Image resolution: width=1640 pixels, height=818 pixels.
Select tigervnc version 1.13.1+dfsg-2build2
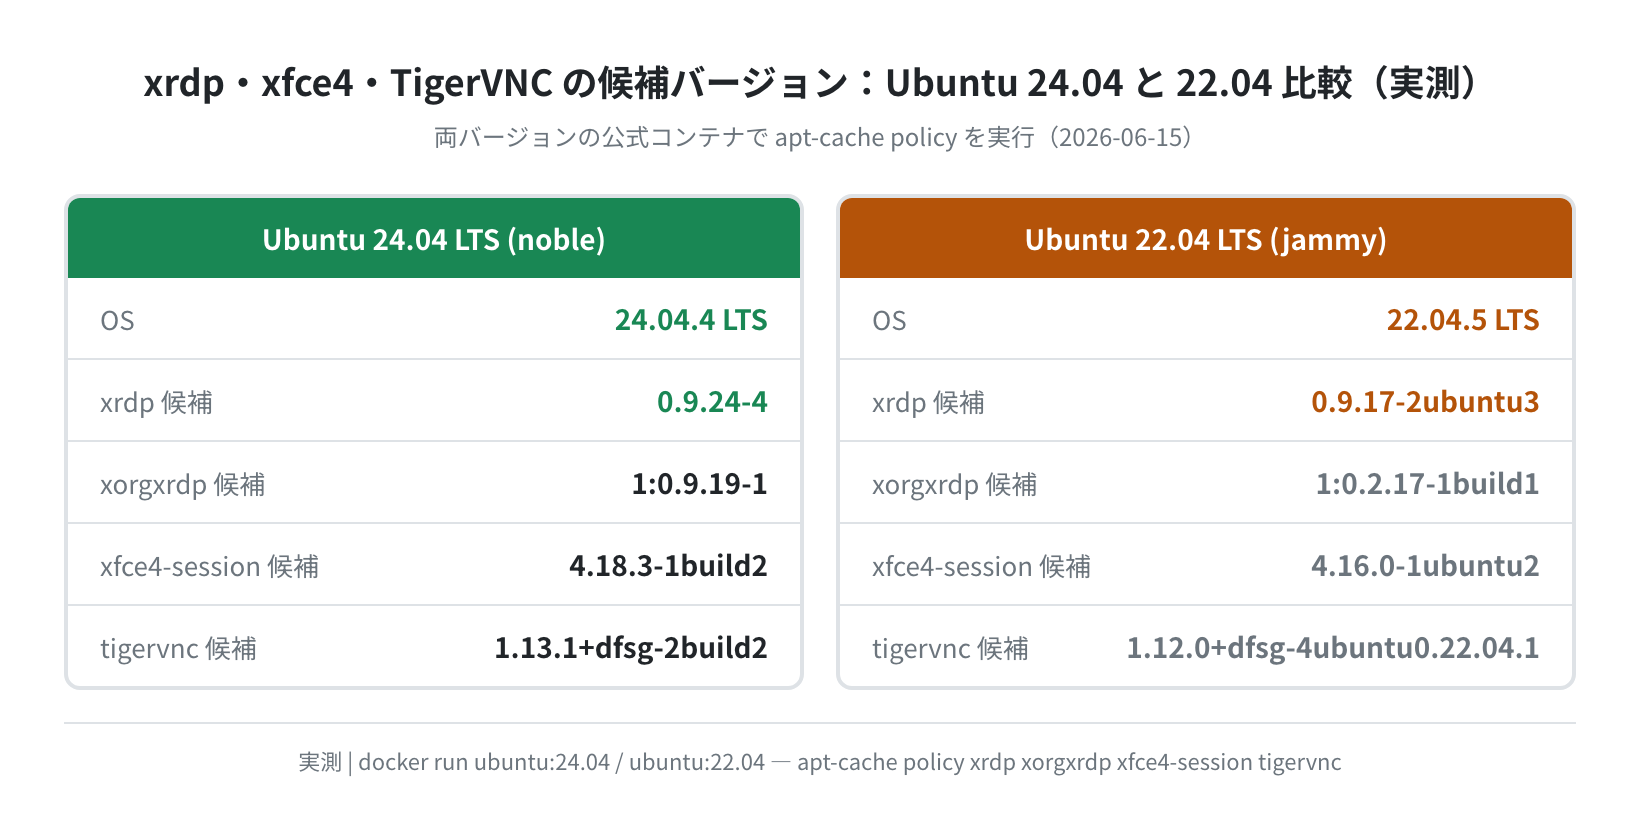point(631,648)
